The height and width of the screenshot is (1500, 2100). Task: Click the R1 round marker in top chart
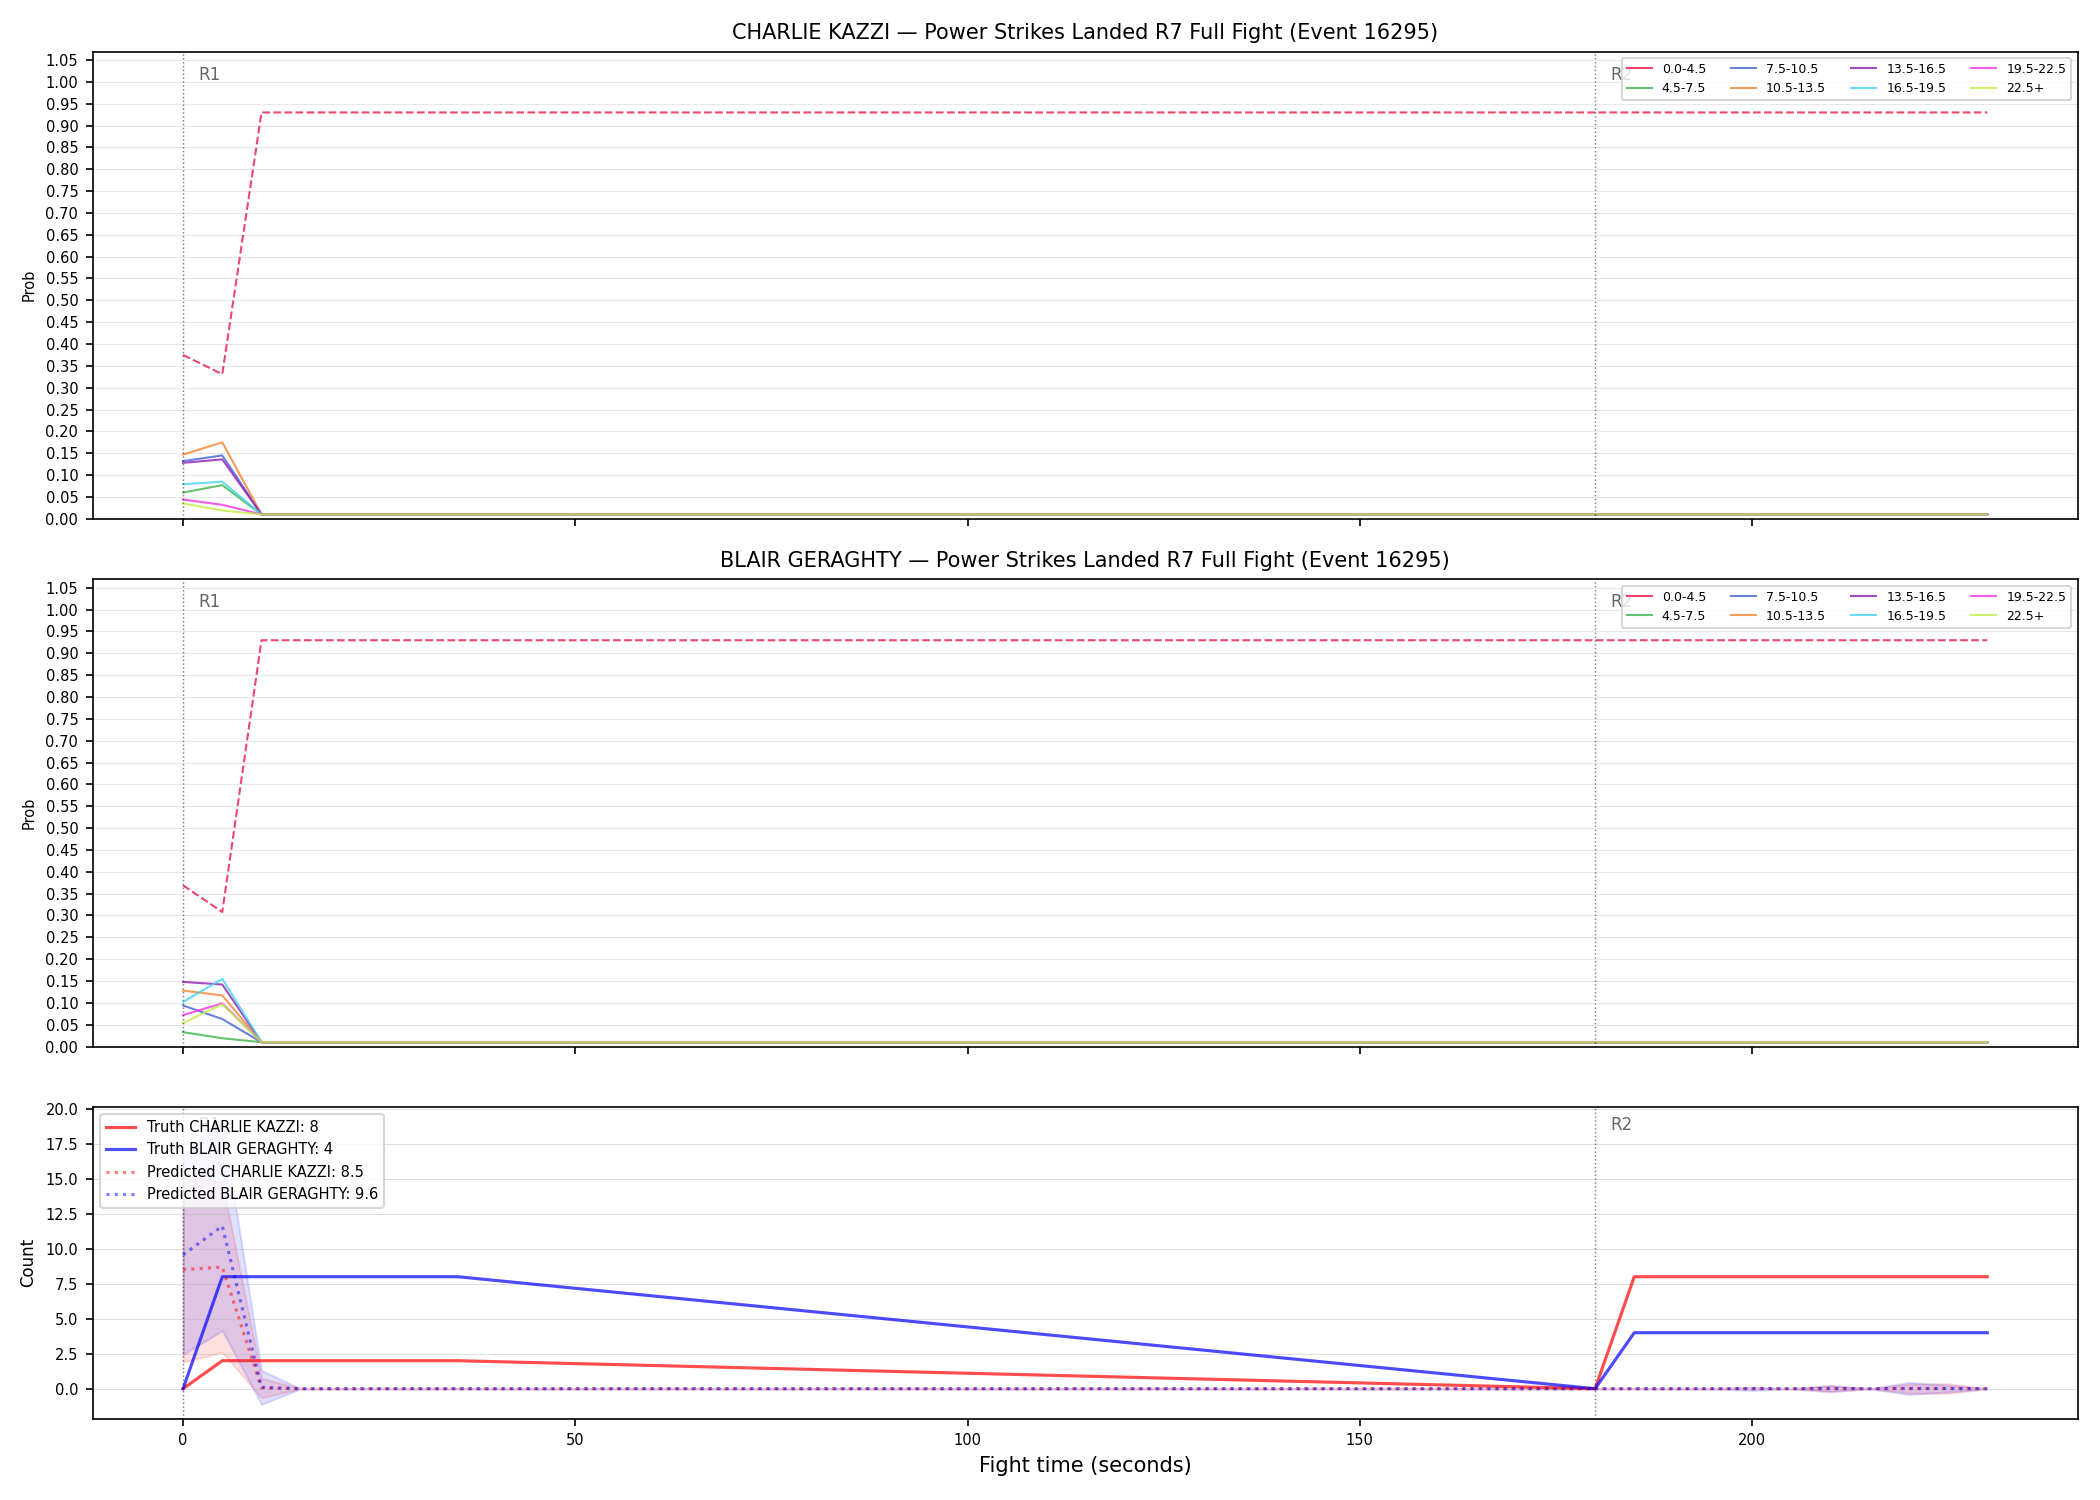(209, 74)
